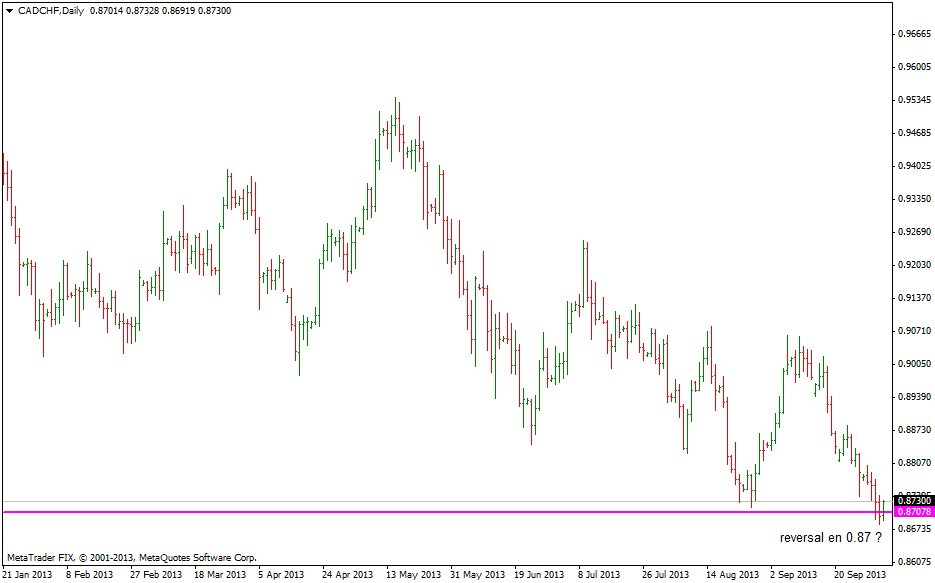The height and width of the screenshot is (583, 935).
Task: Click the 0.93350 price scale label
Action: pyautogui.click(x=914, y=199)
